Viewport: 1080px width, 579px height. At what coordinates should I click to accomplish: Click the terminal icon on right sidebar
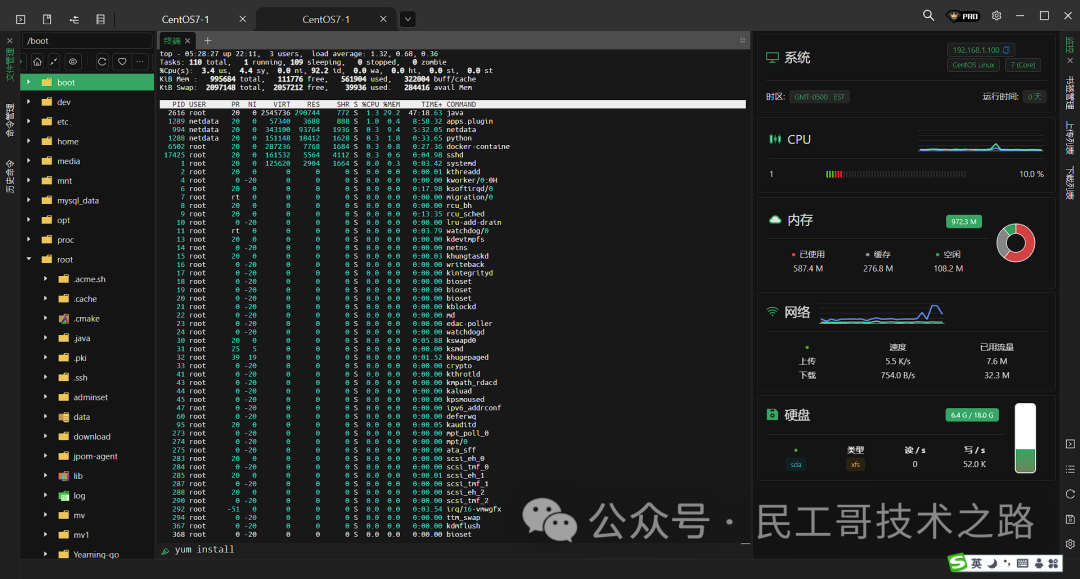coord(1070,444)
